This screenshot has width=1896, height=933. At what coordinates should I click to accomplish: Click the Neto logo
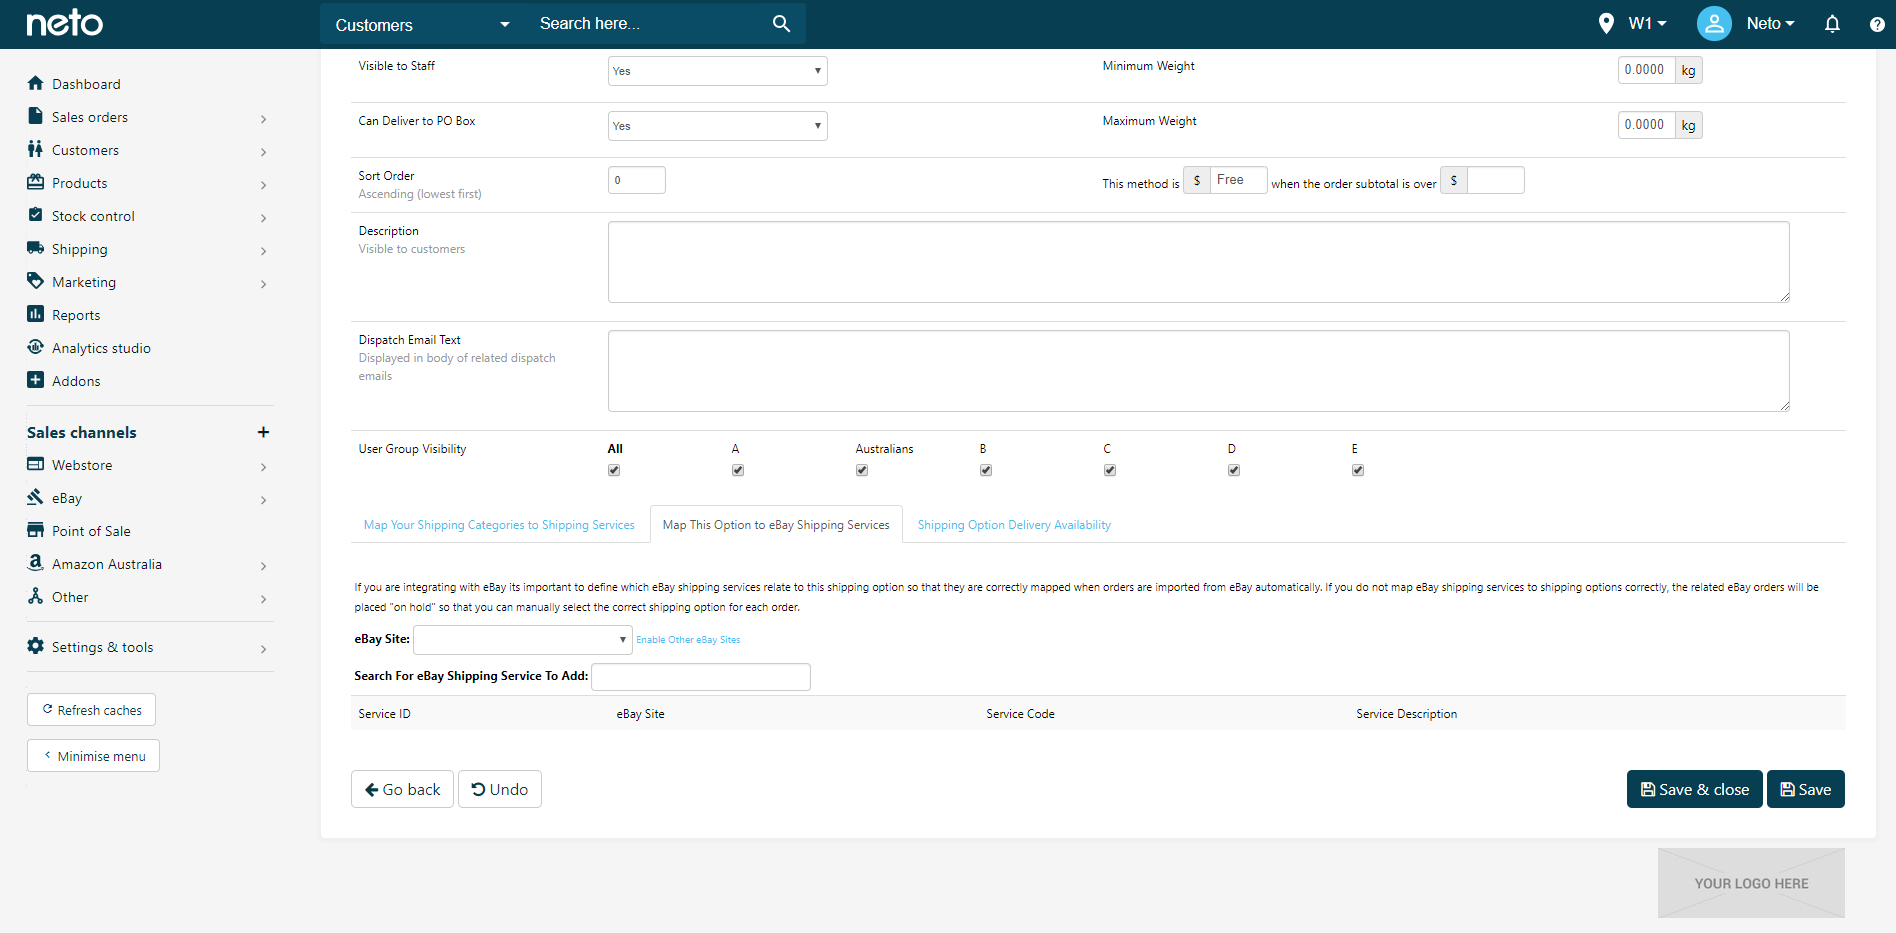(x=64, y=23)
